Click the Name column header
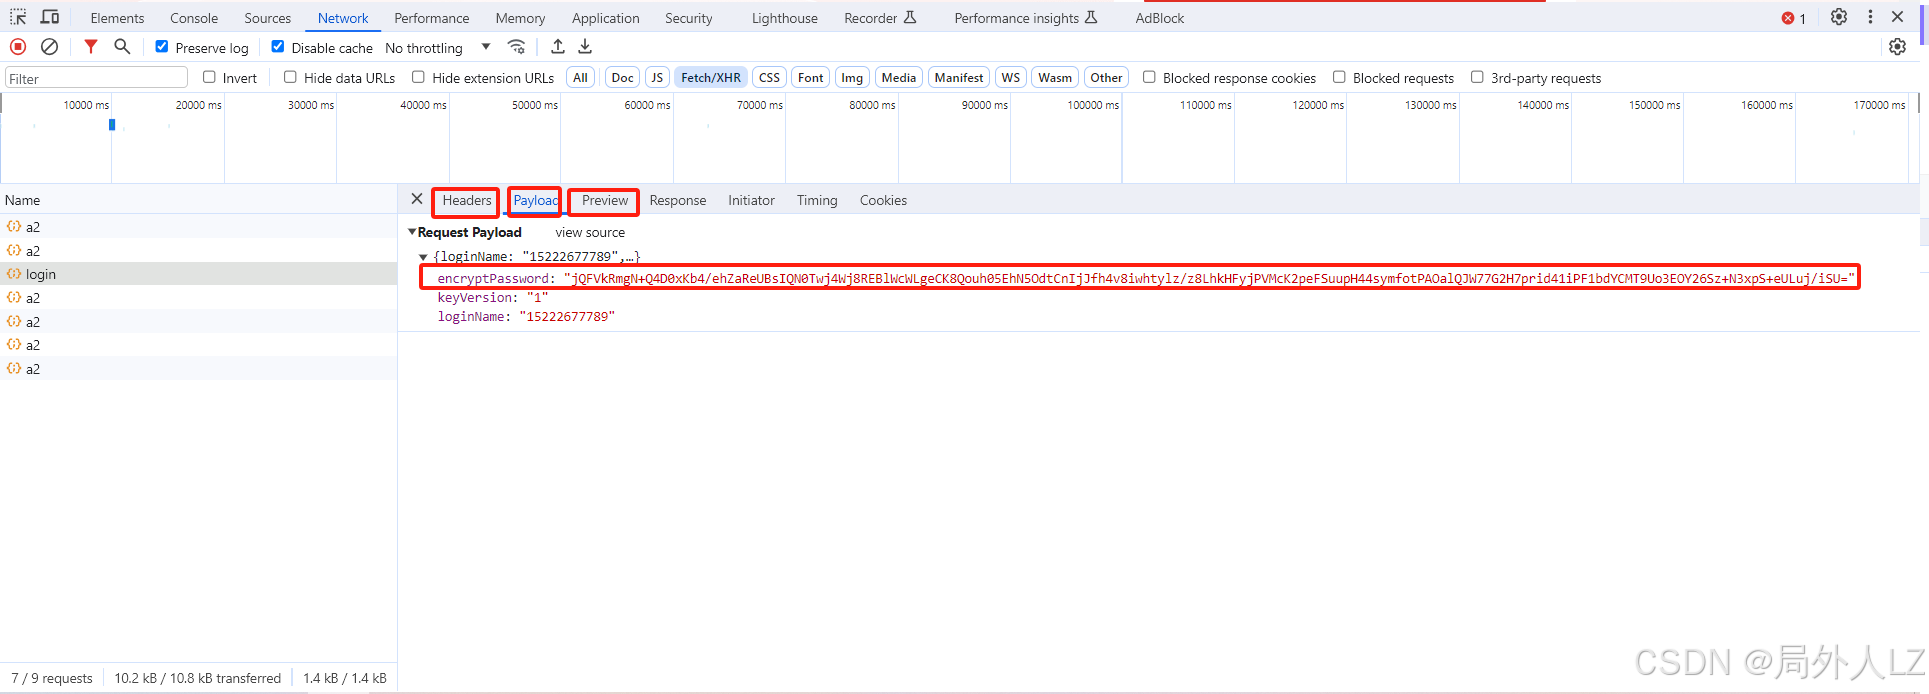 click(x=198, y=200)
